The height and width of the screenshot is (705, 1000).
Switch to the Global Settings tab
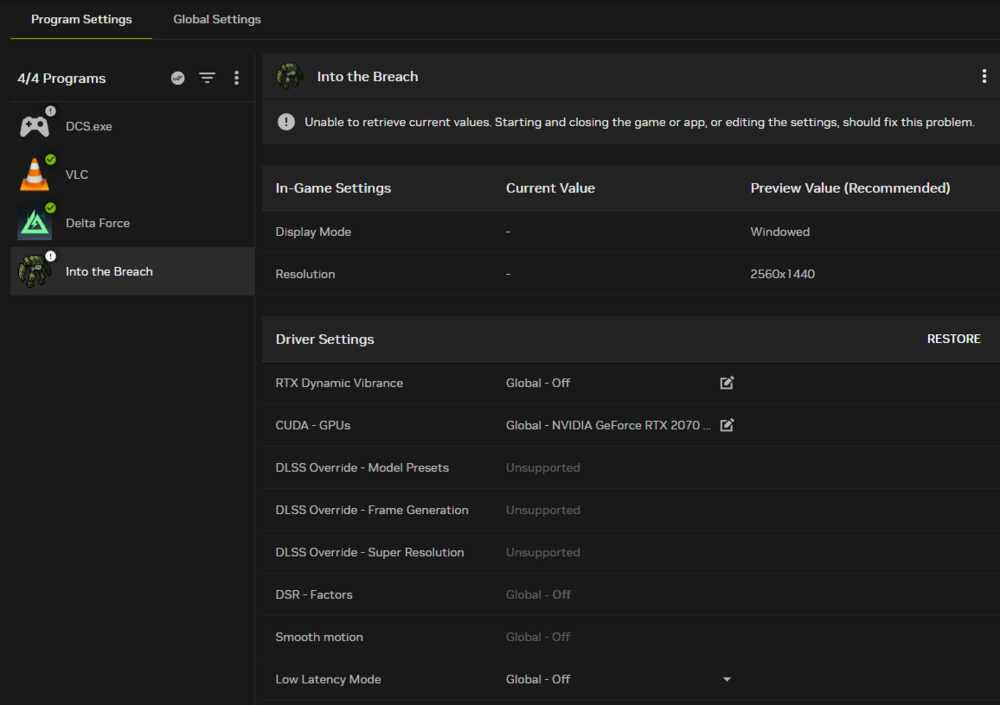point(217,20)
